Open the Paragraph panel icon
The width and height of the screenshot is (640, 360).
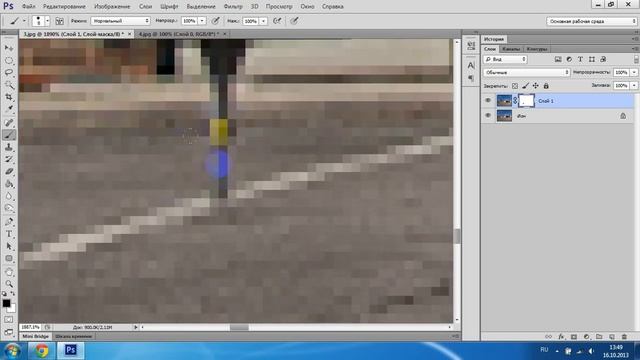[471, 78]
